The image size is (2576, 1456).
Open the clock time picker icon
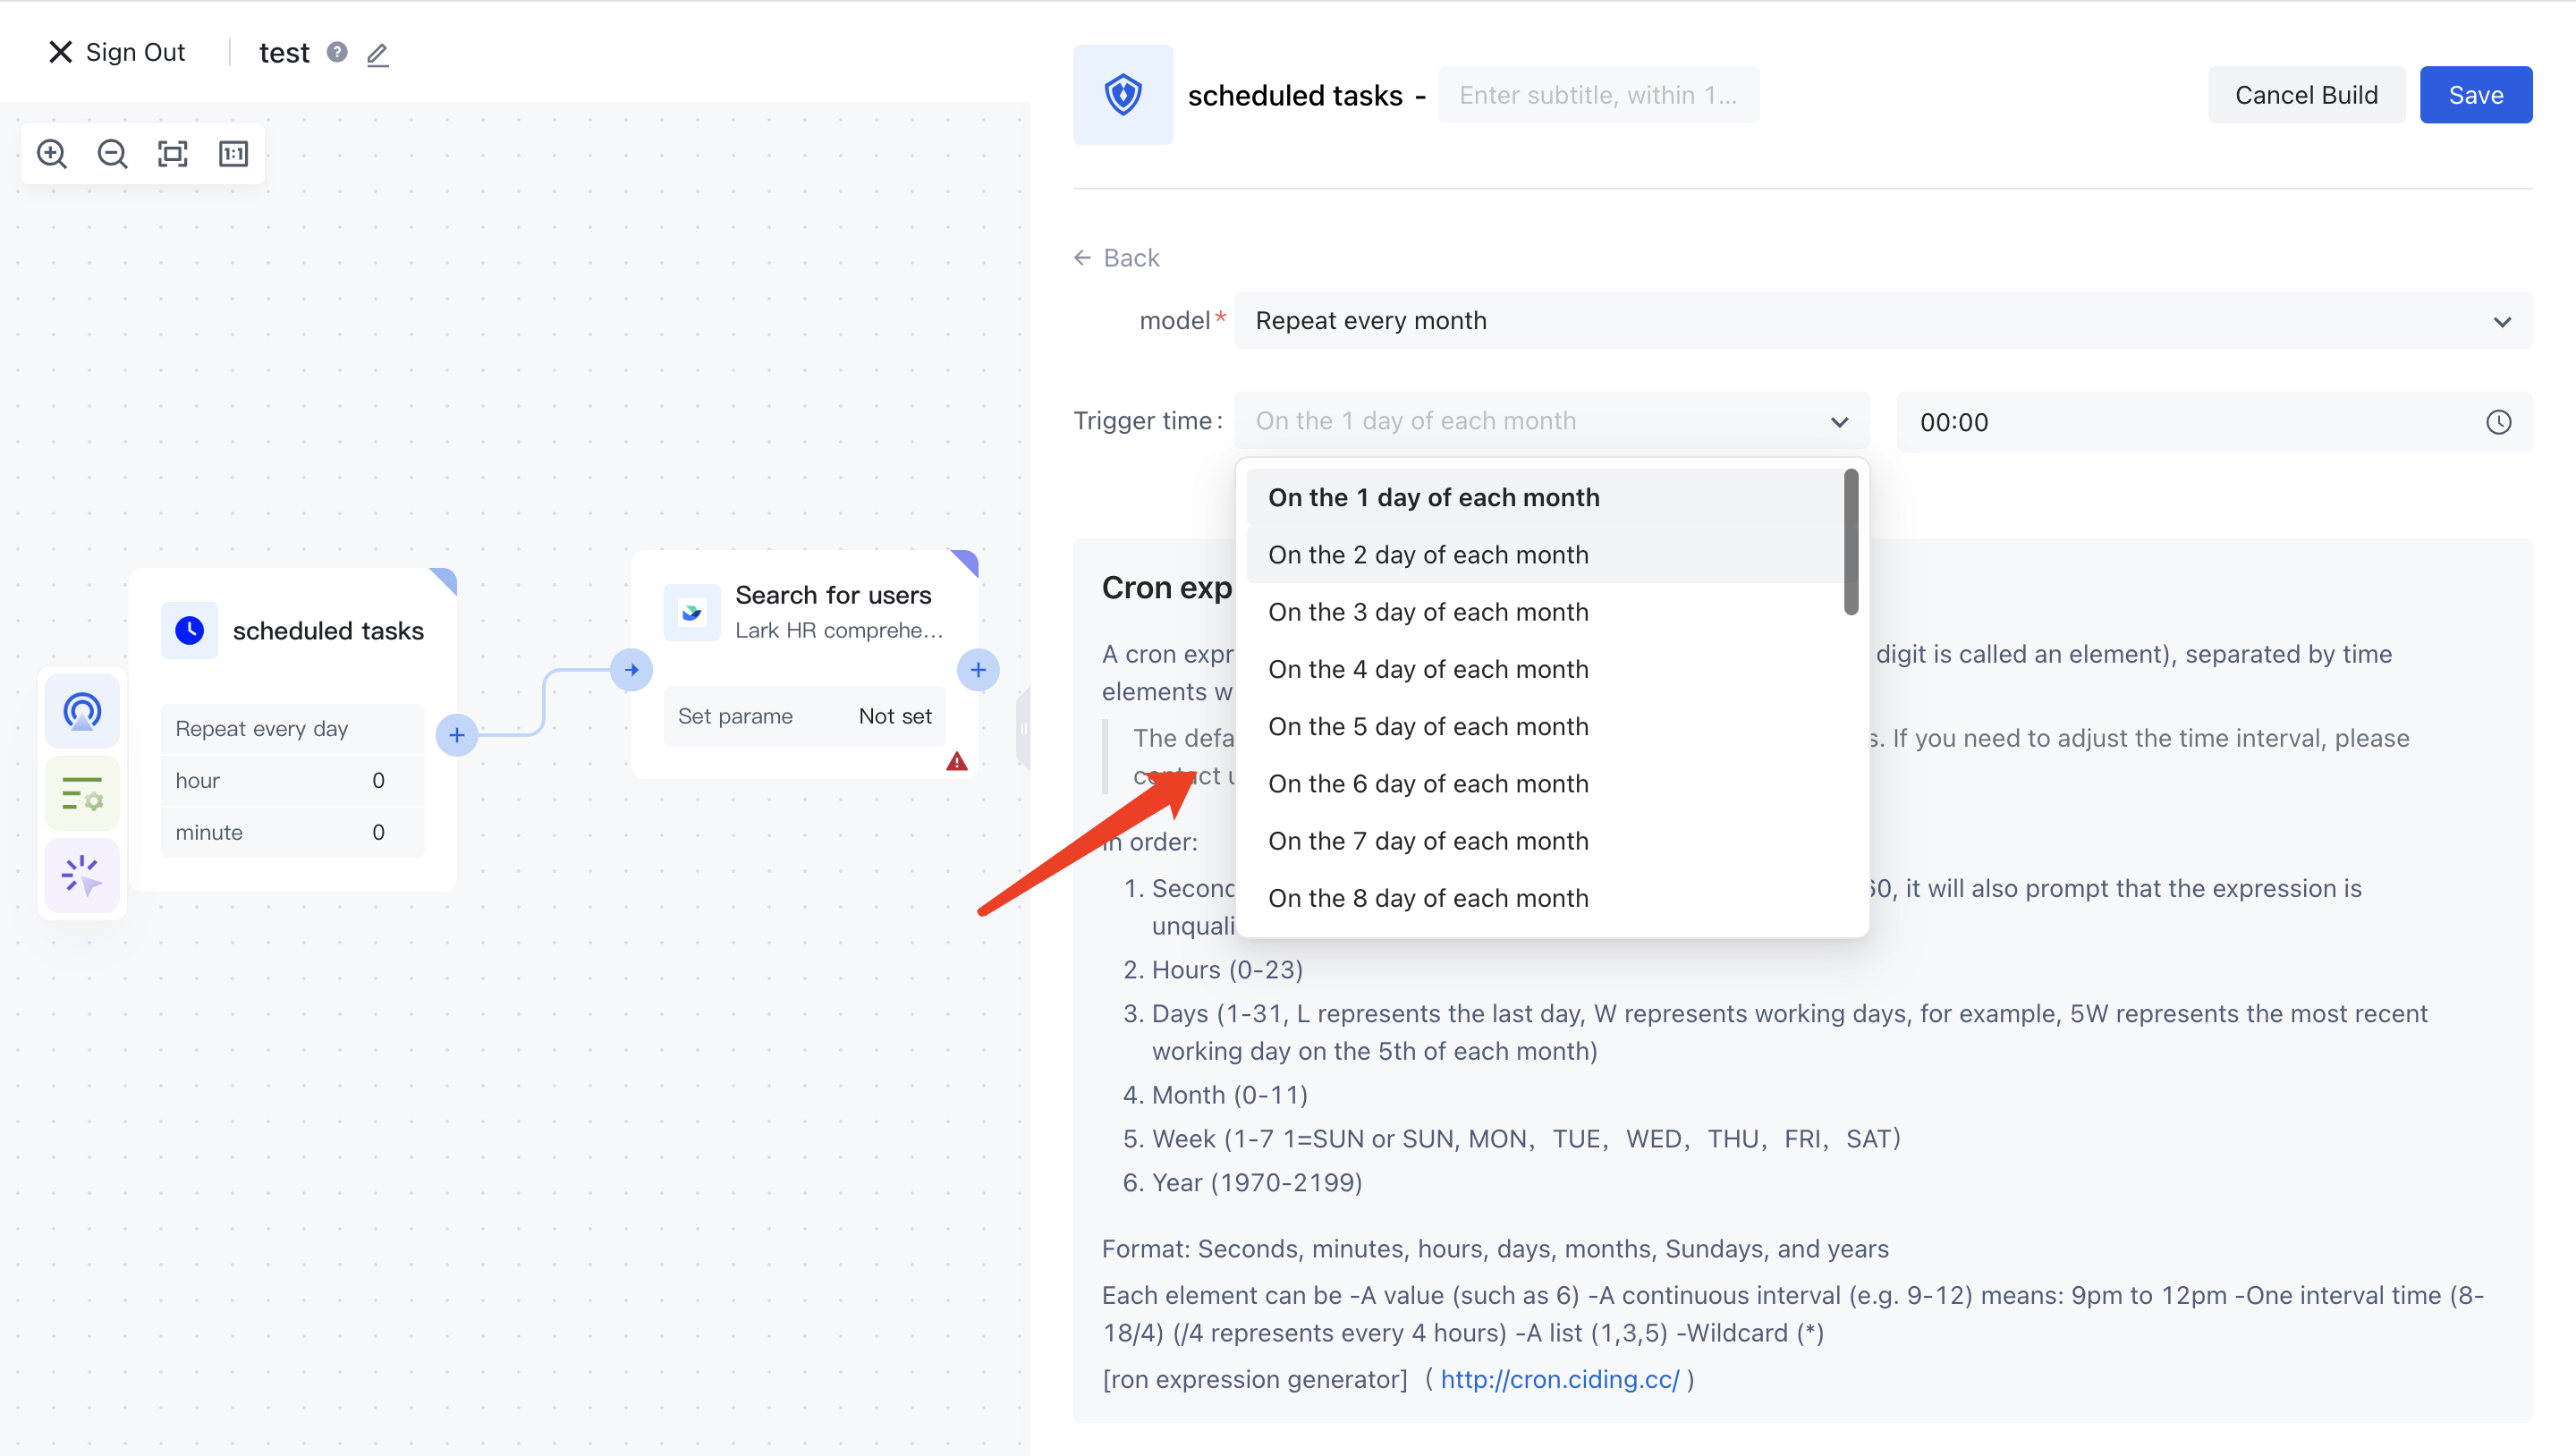[2497, 422]
